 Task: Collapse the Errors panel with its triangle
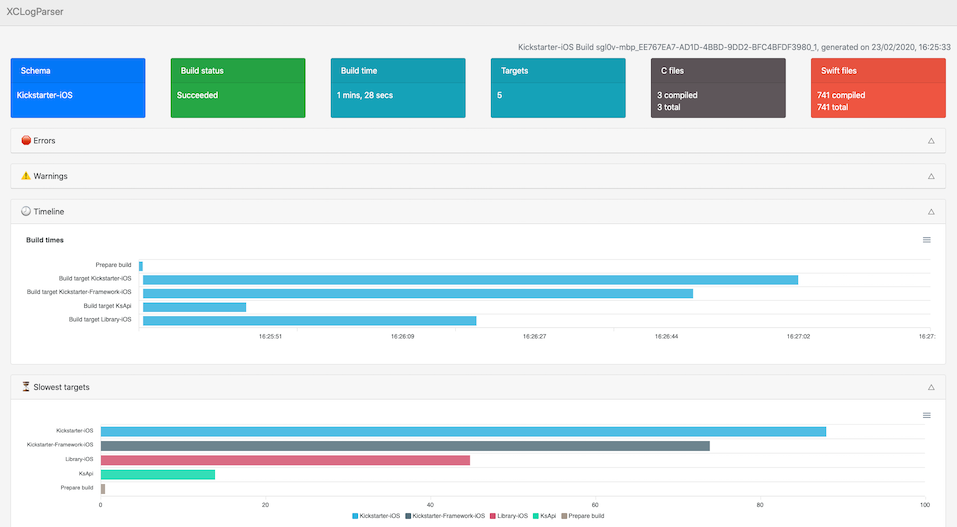tap(931, 141)
